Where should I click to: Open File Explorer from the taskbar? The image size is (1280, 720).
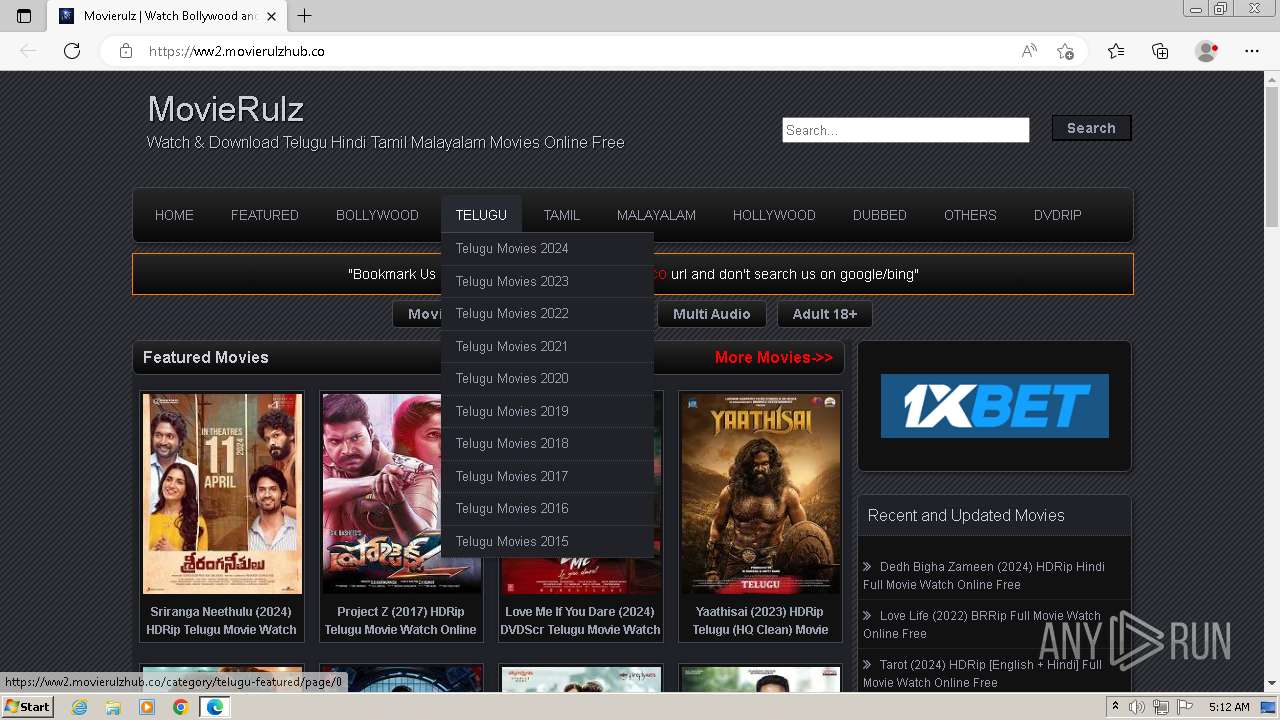113,707
